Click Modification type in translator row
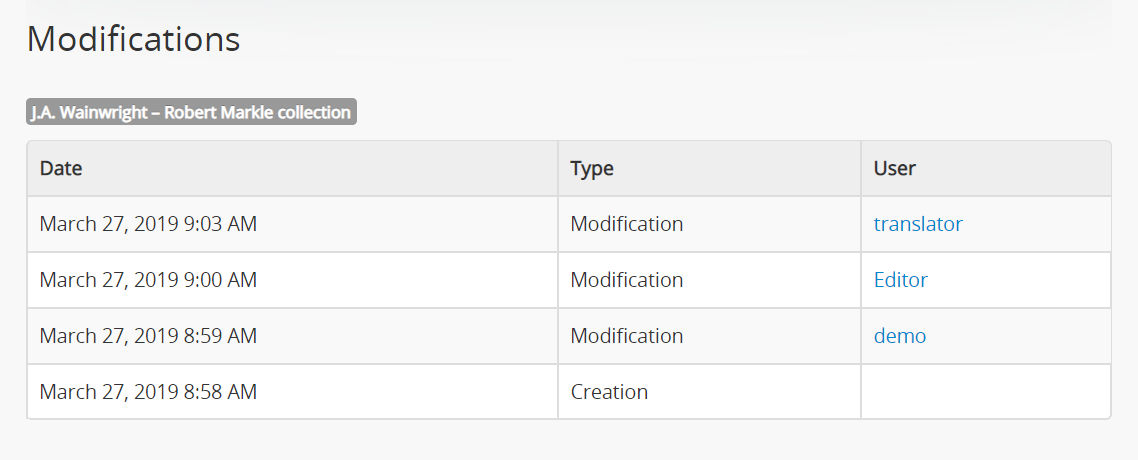 (x=627, y=224)
